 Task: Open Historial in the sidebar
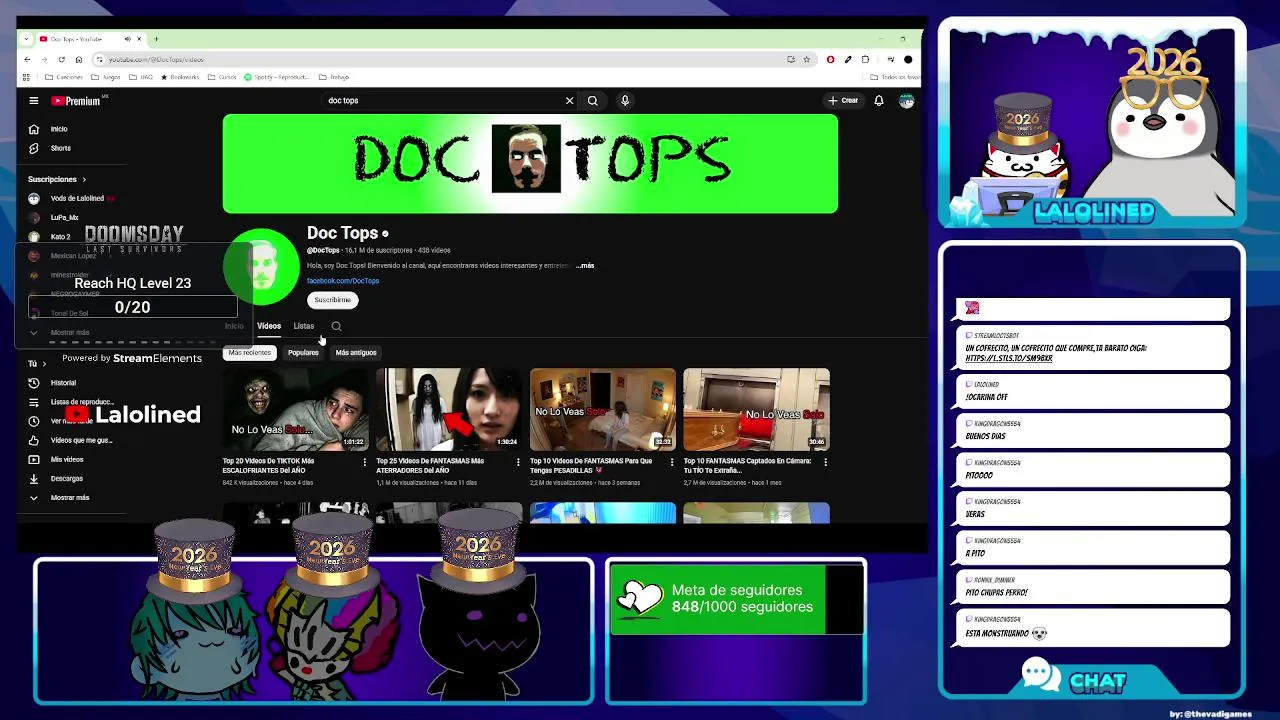tap(54, 383)
